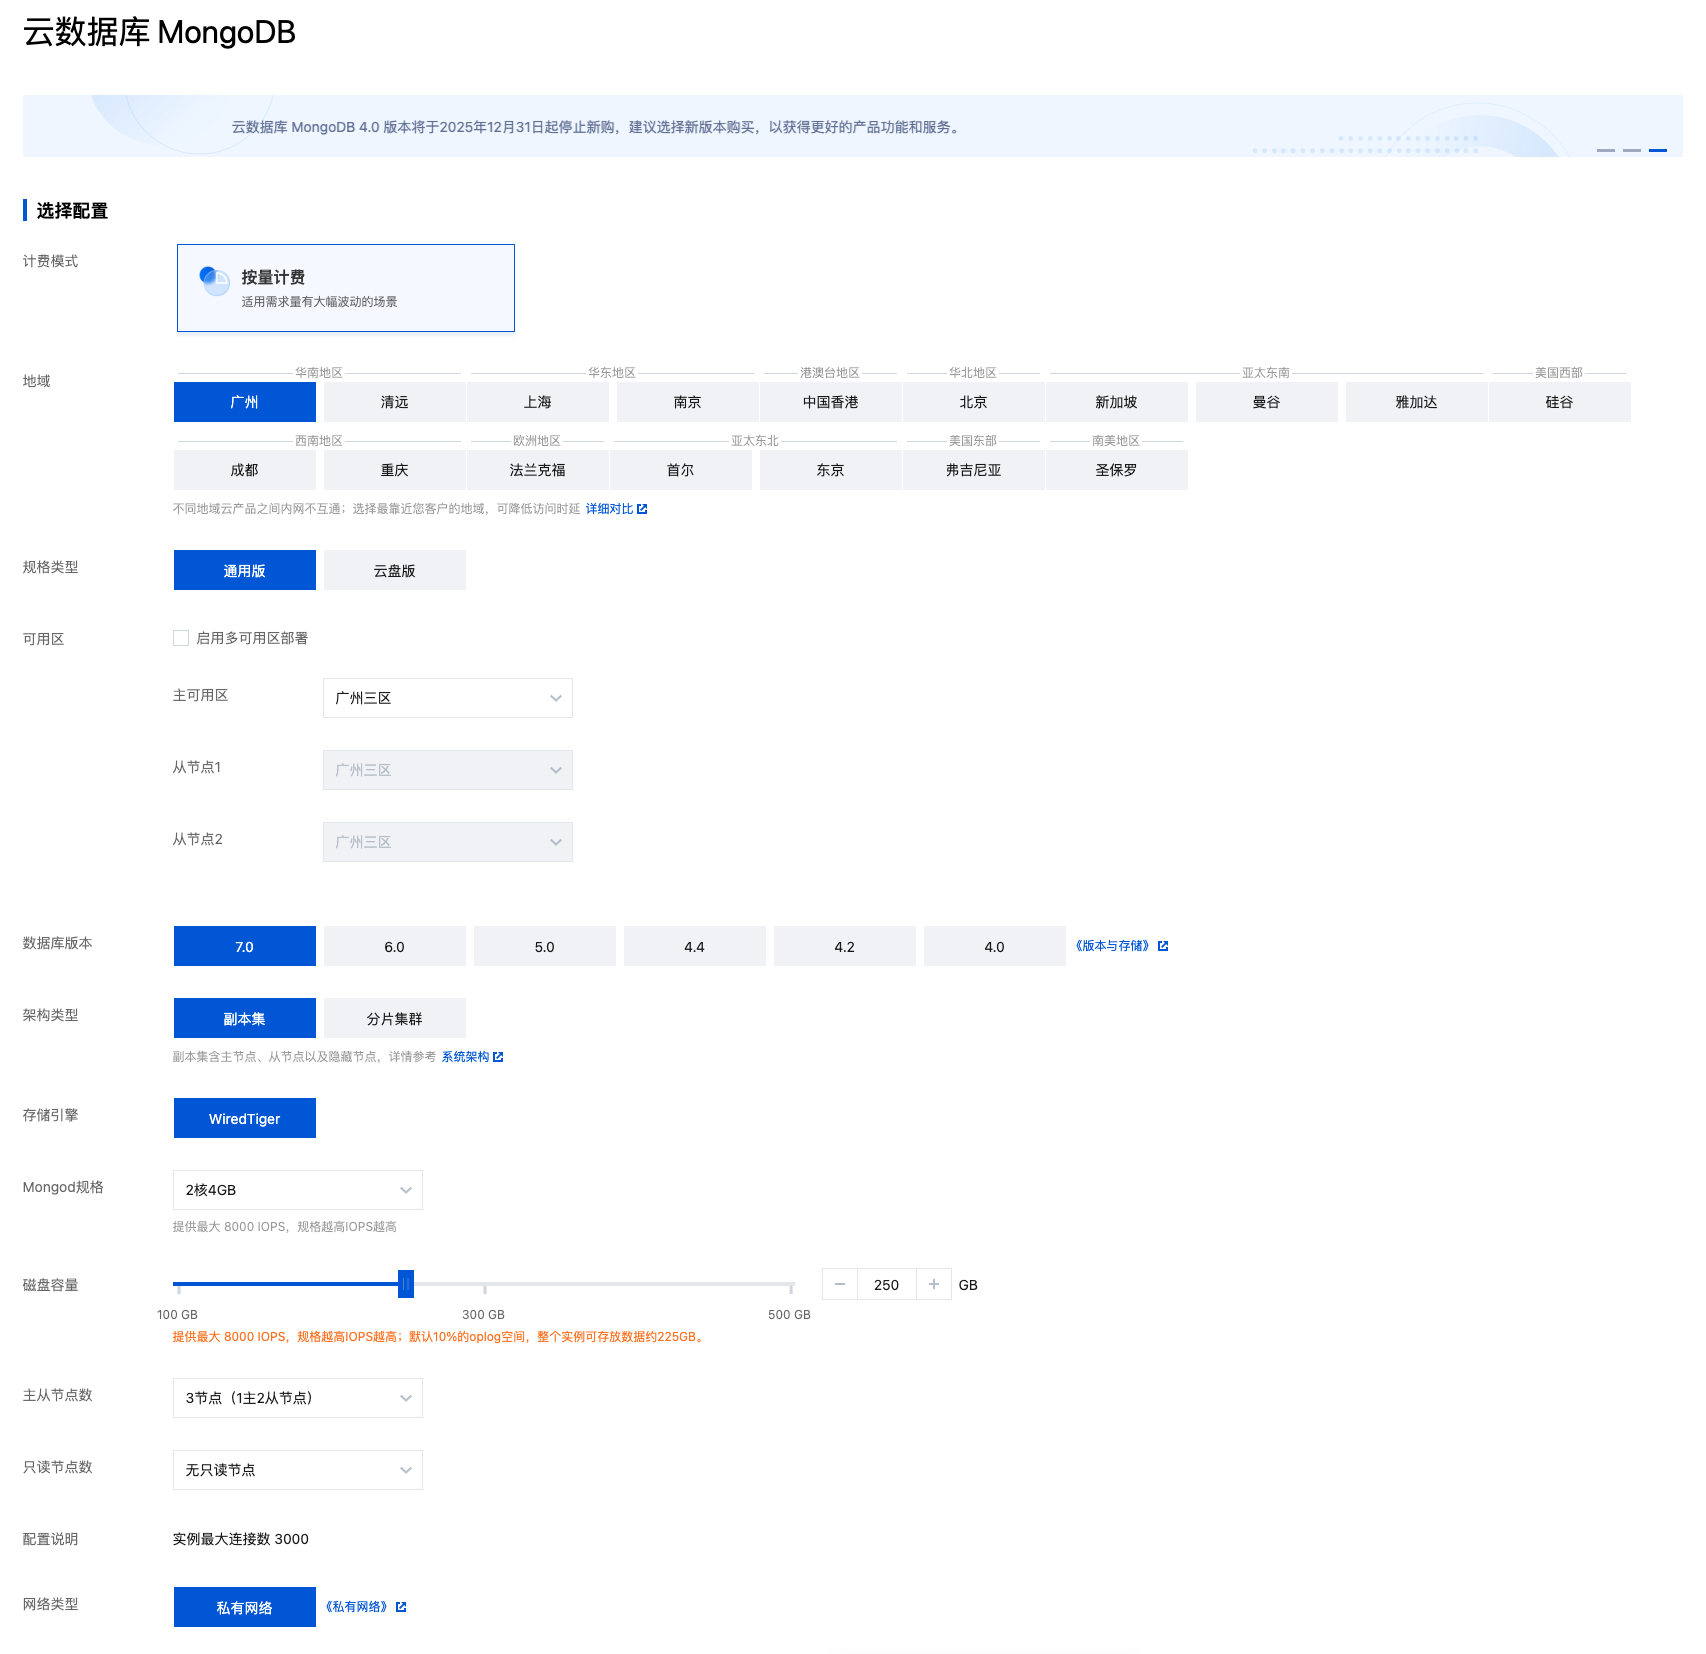
Task: Pick the 新加坡 region
Action: [x=1117, y=402]
